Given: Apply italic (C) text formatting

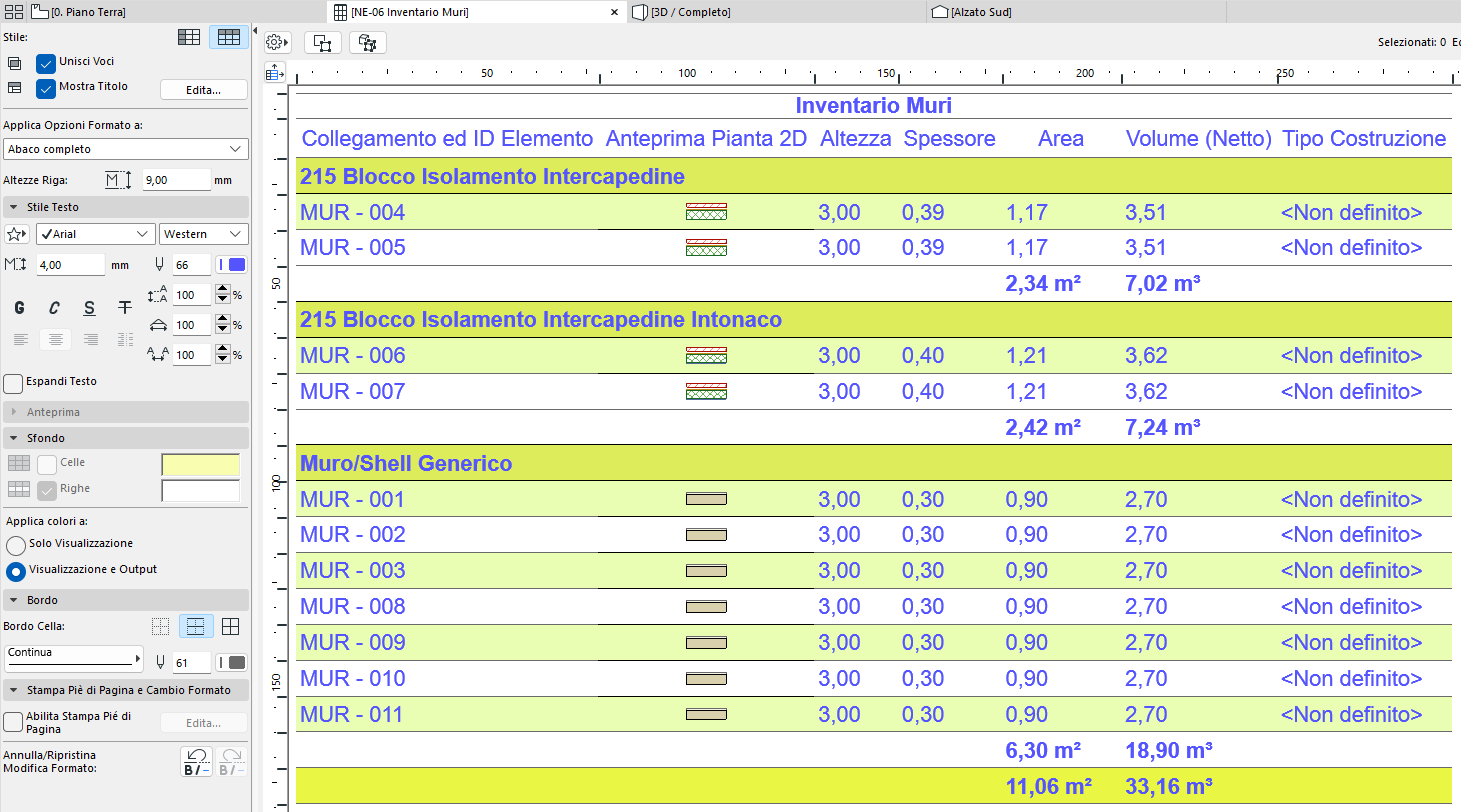Looking at the screenshot, I should click(x=54, y=308).
